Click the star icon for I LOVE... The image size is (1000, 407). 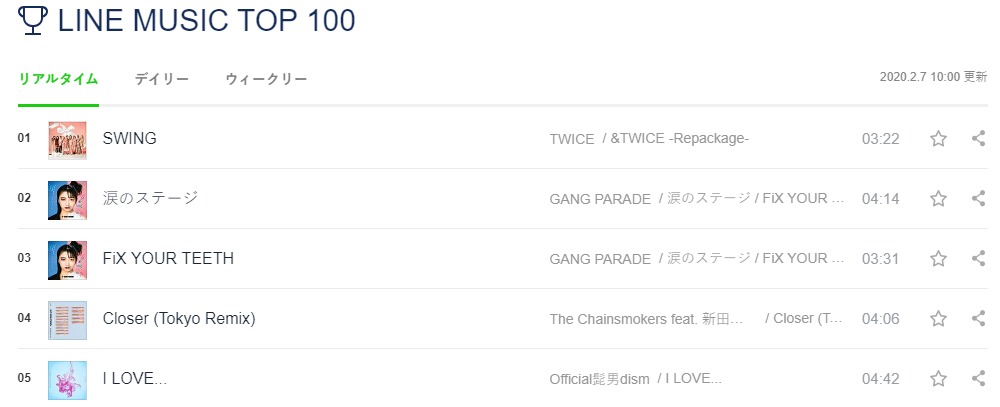pyautogui.click(x=938, y=378)
